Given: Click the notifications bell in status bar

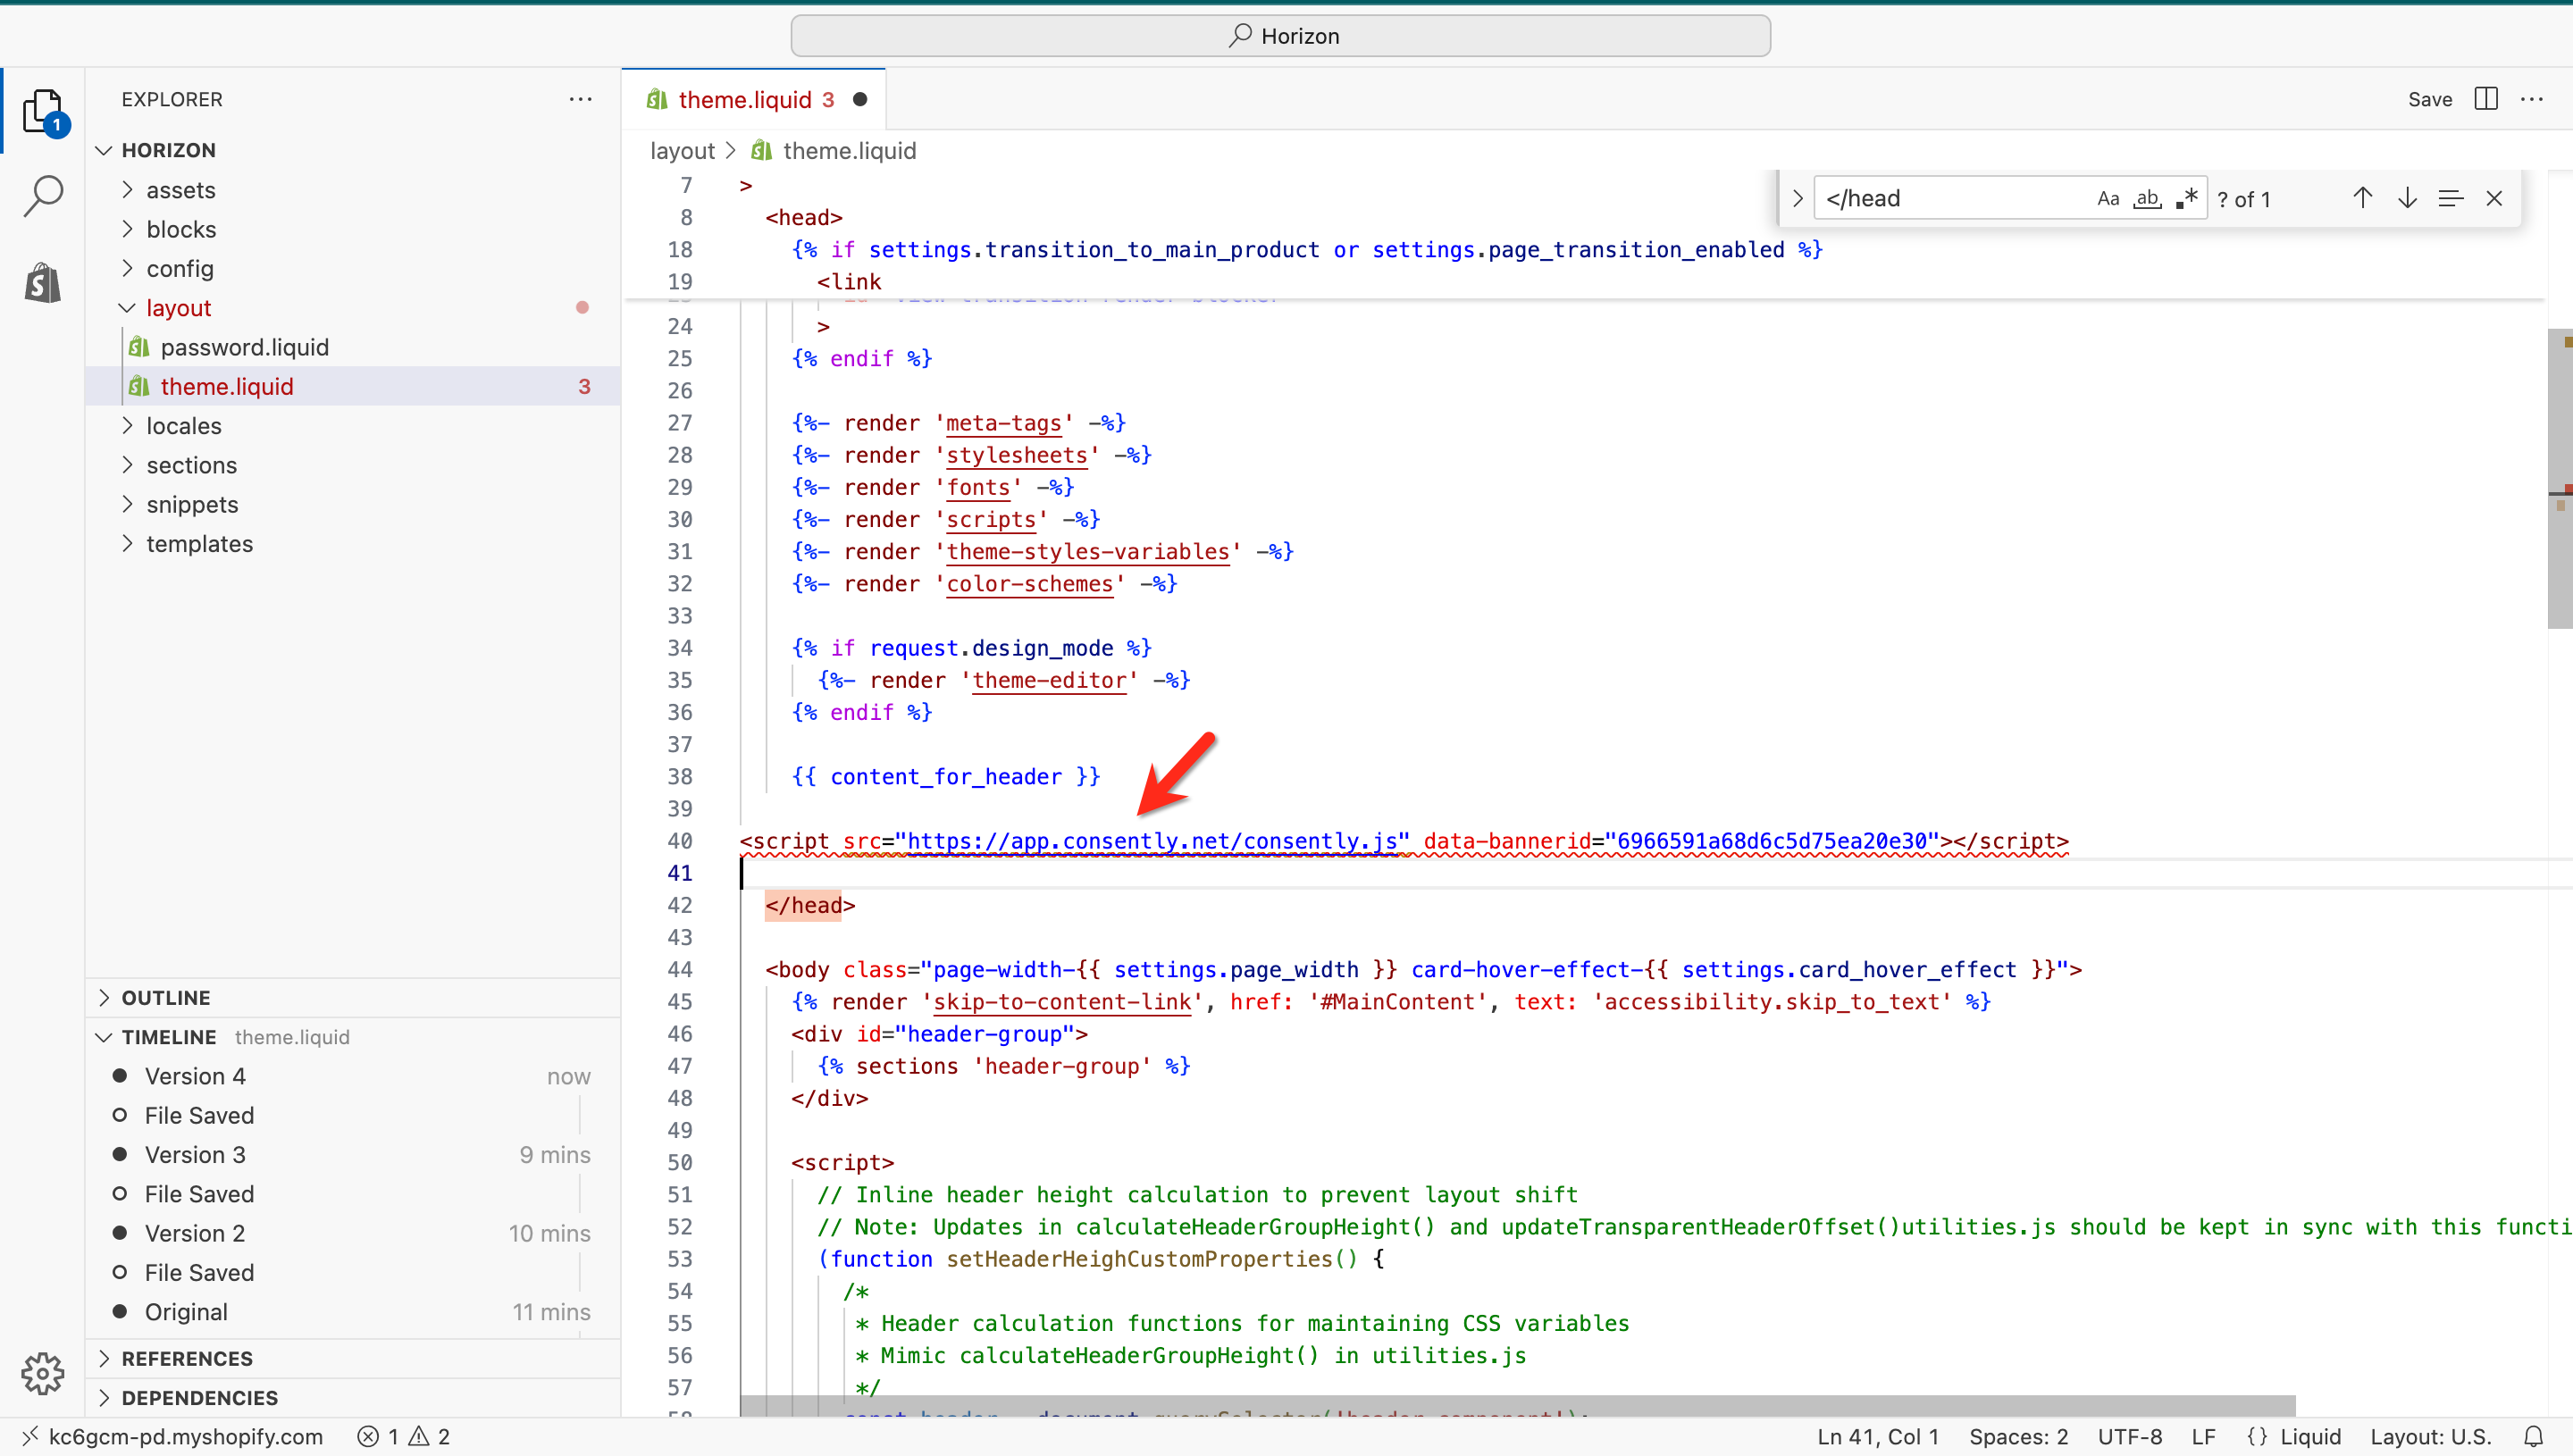Looking at the screenshot, I should 2533,1436.
